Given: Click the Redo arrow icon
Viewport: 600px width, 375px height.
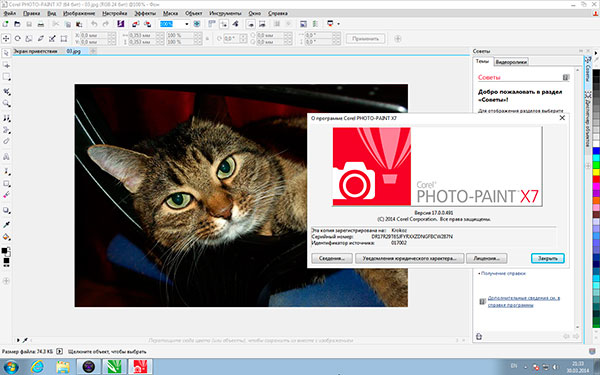Looking at the screenshot, I should click(x=106, y=24).
